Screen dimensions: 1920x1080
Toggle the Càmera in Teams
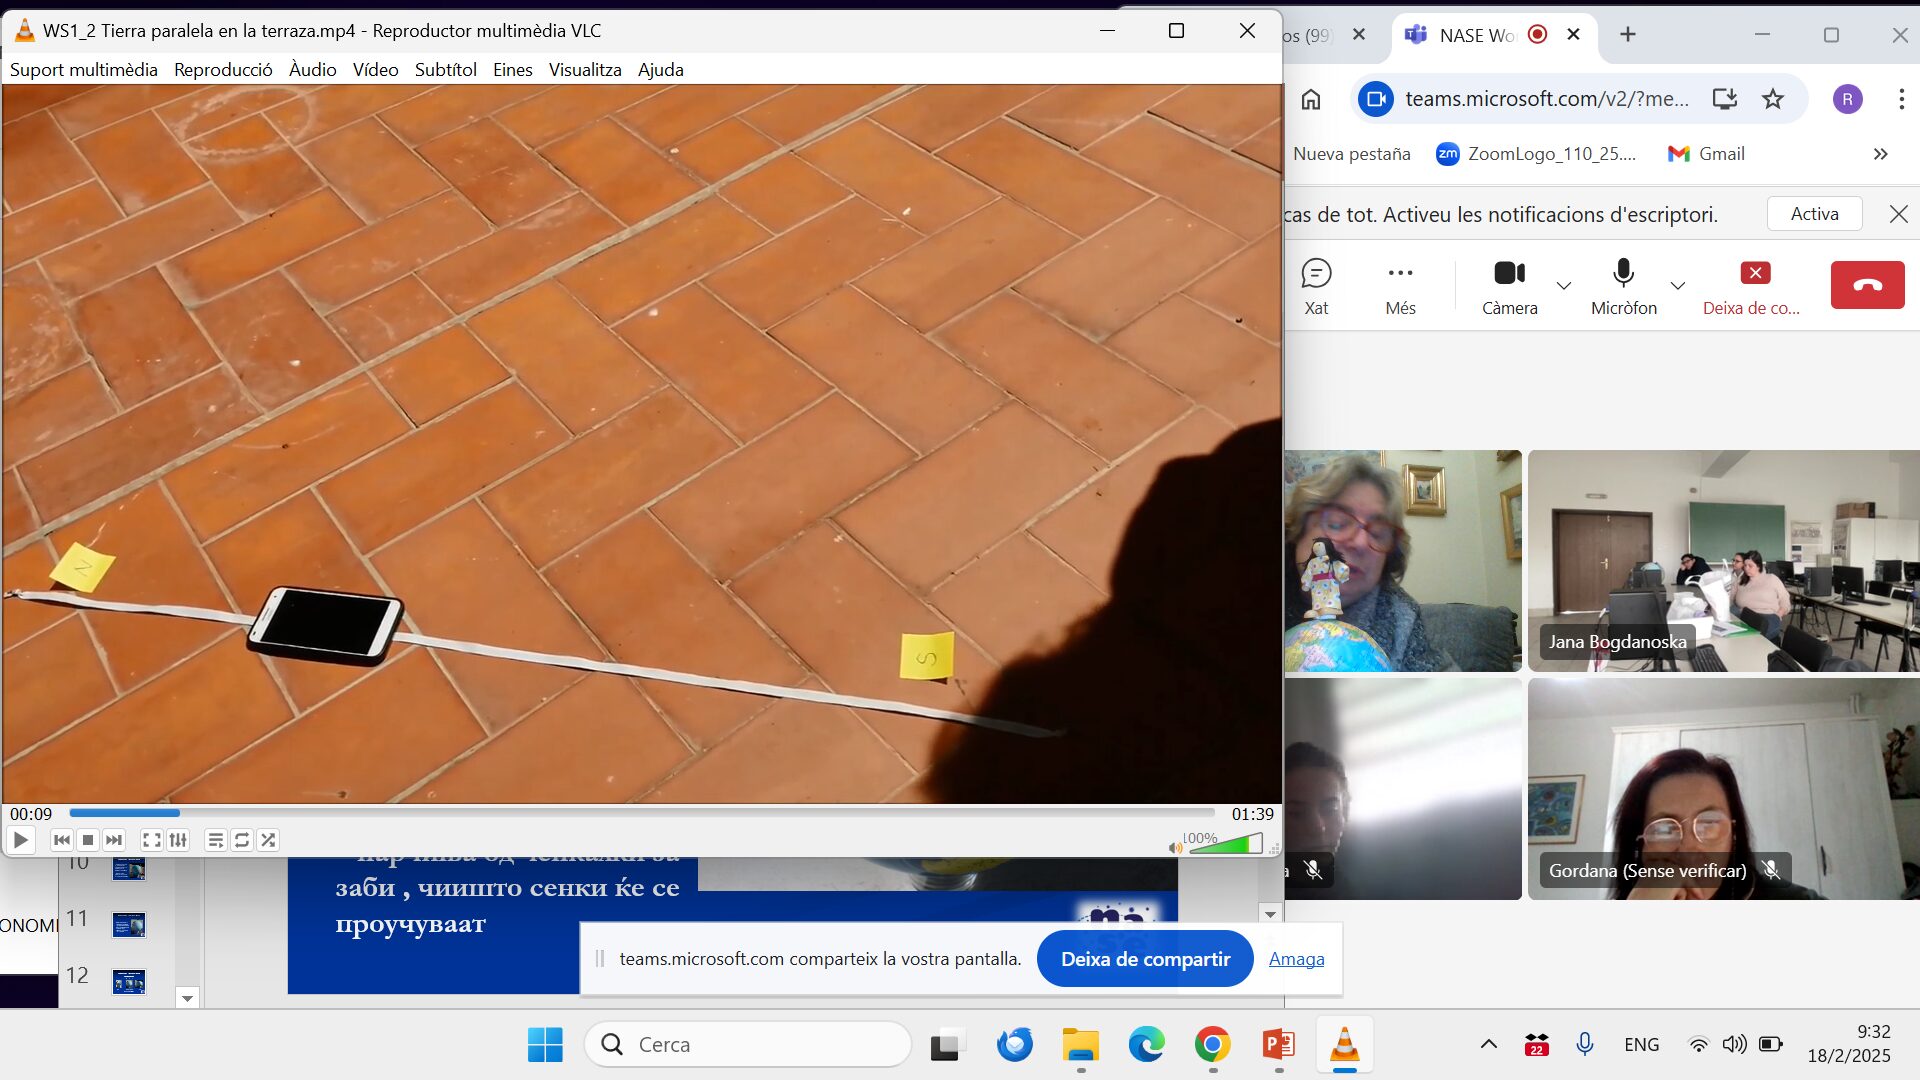(1509, 287)
